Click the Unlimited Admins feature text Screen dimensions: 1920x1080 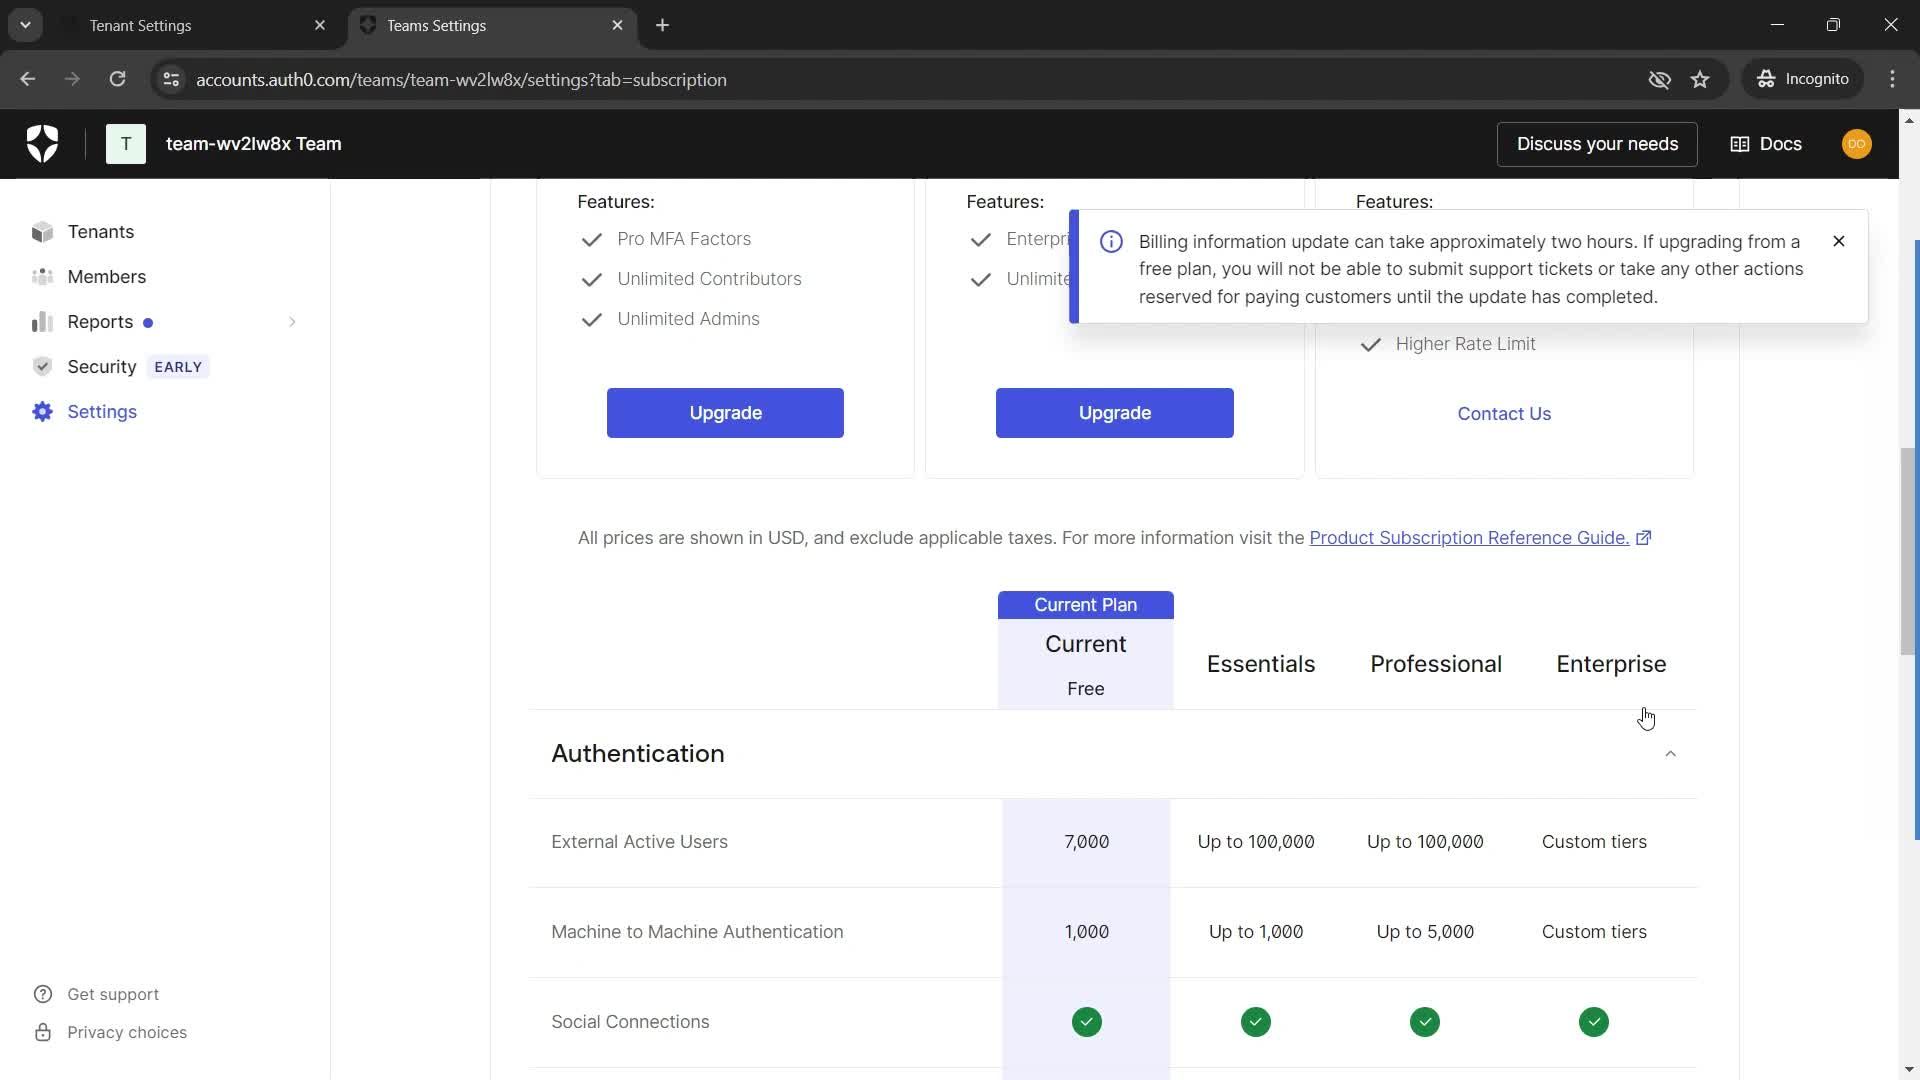click(x=688, y=319)
